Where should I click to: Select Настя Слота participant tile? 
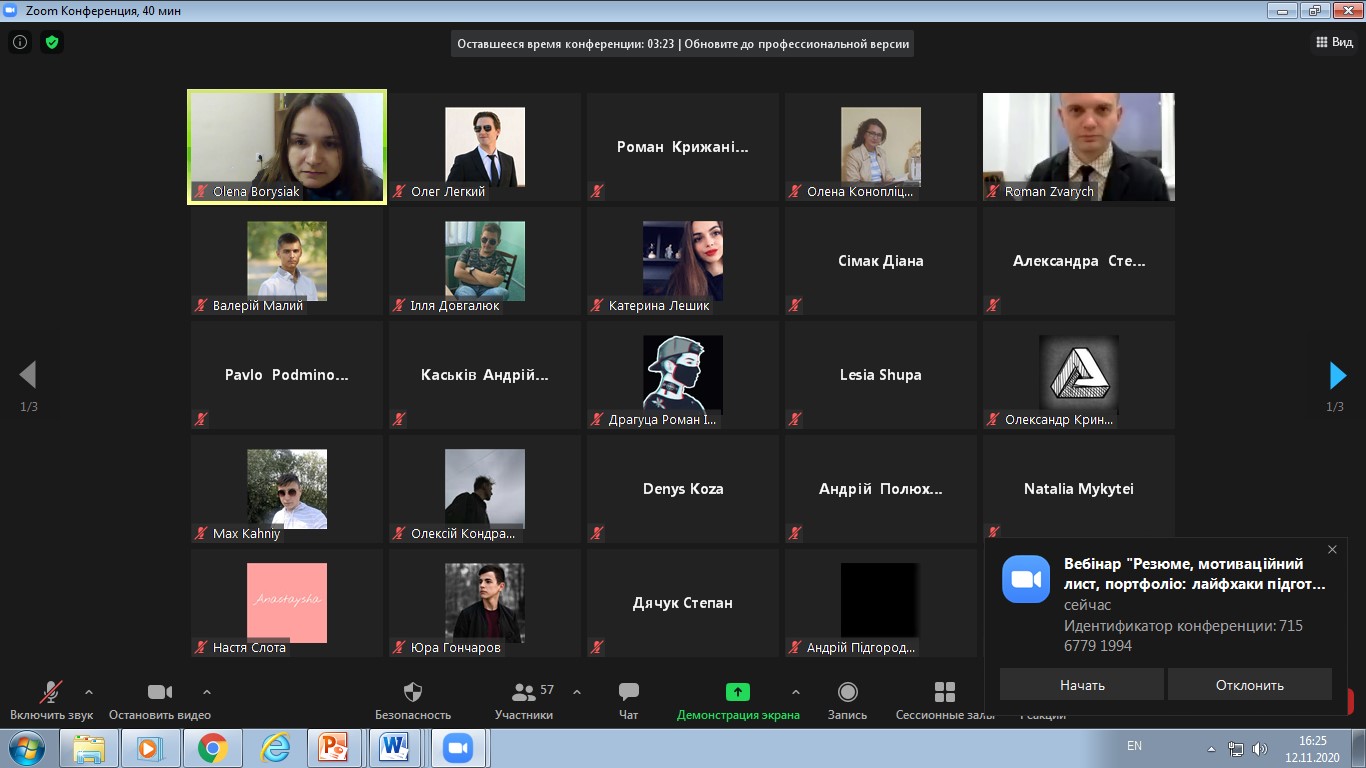coord(287,603)
